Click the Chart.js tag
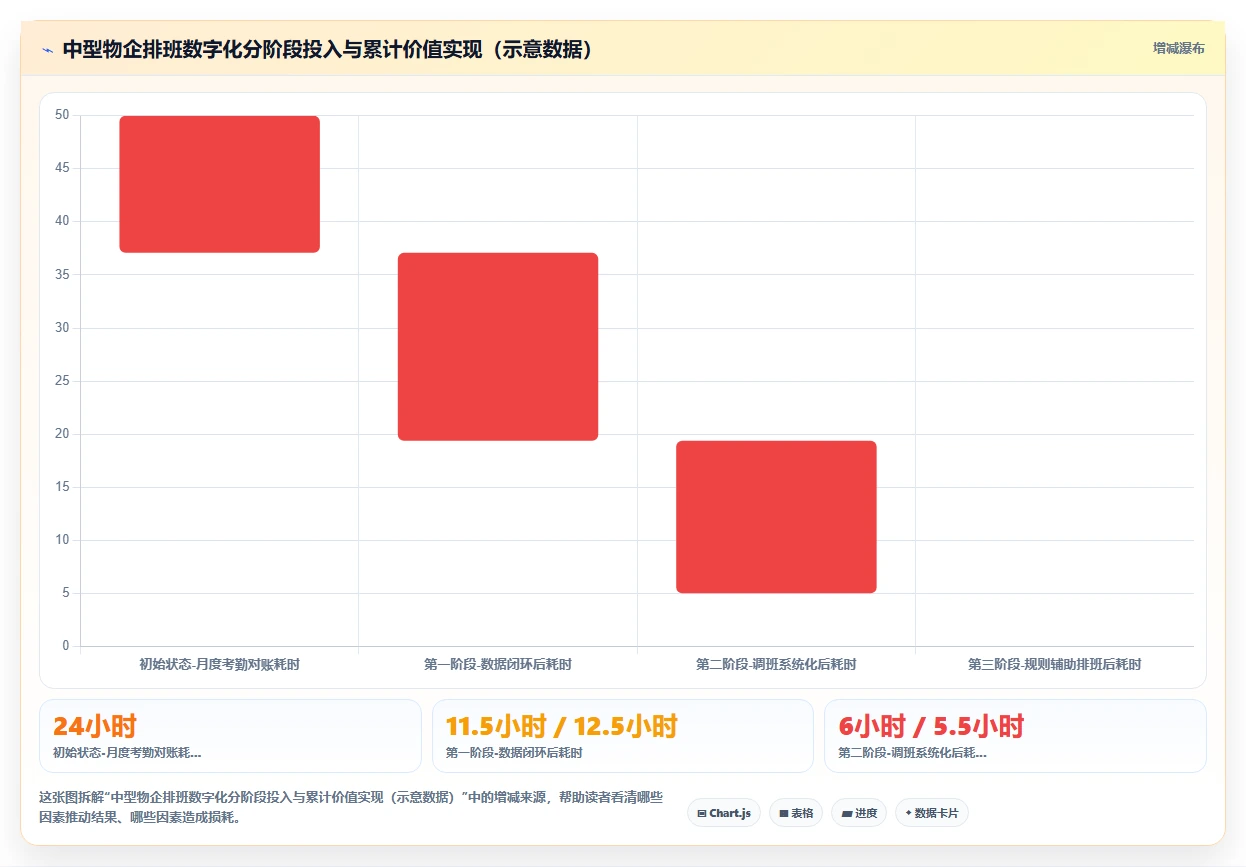 point(724,813)
